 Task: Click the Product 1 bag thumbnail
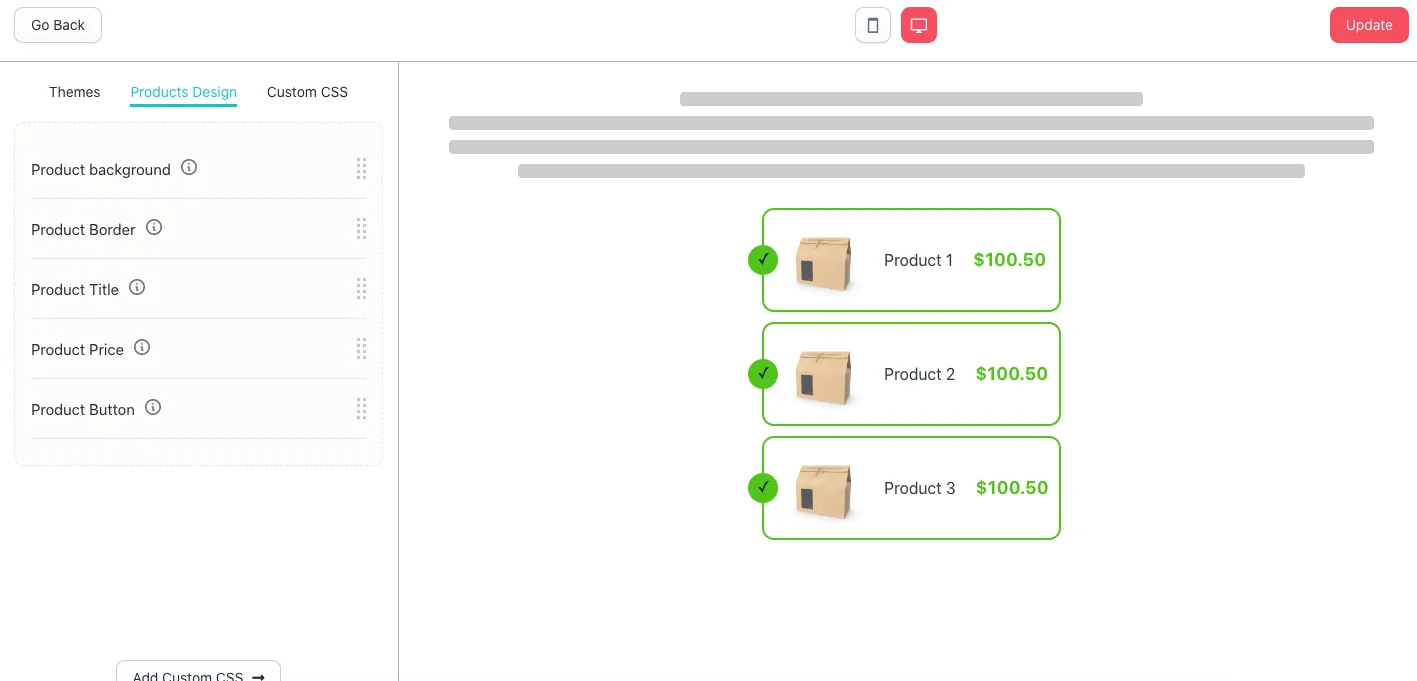(824, 263)
